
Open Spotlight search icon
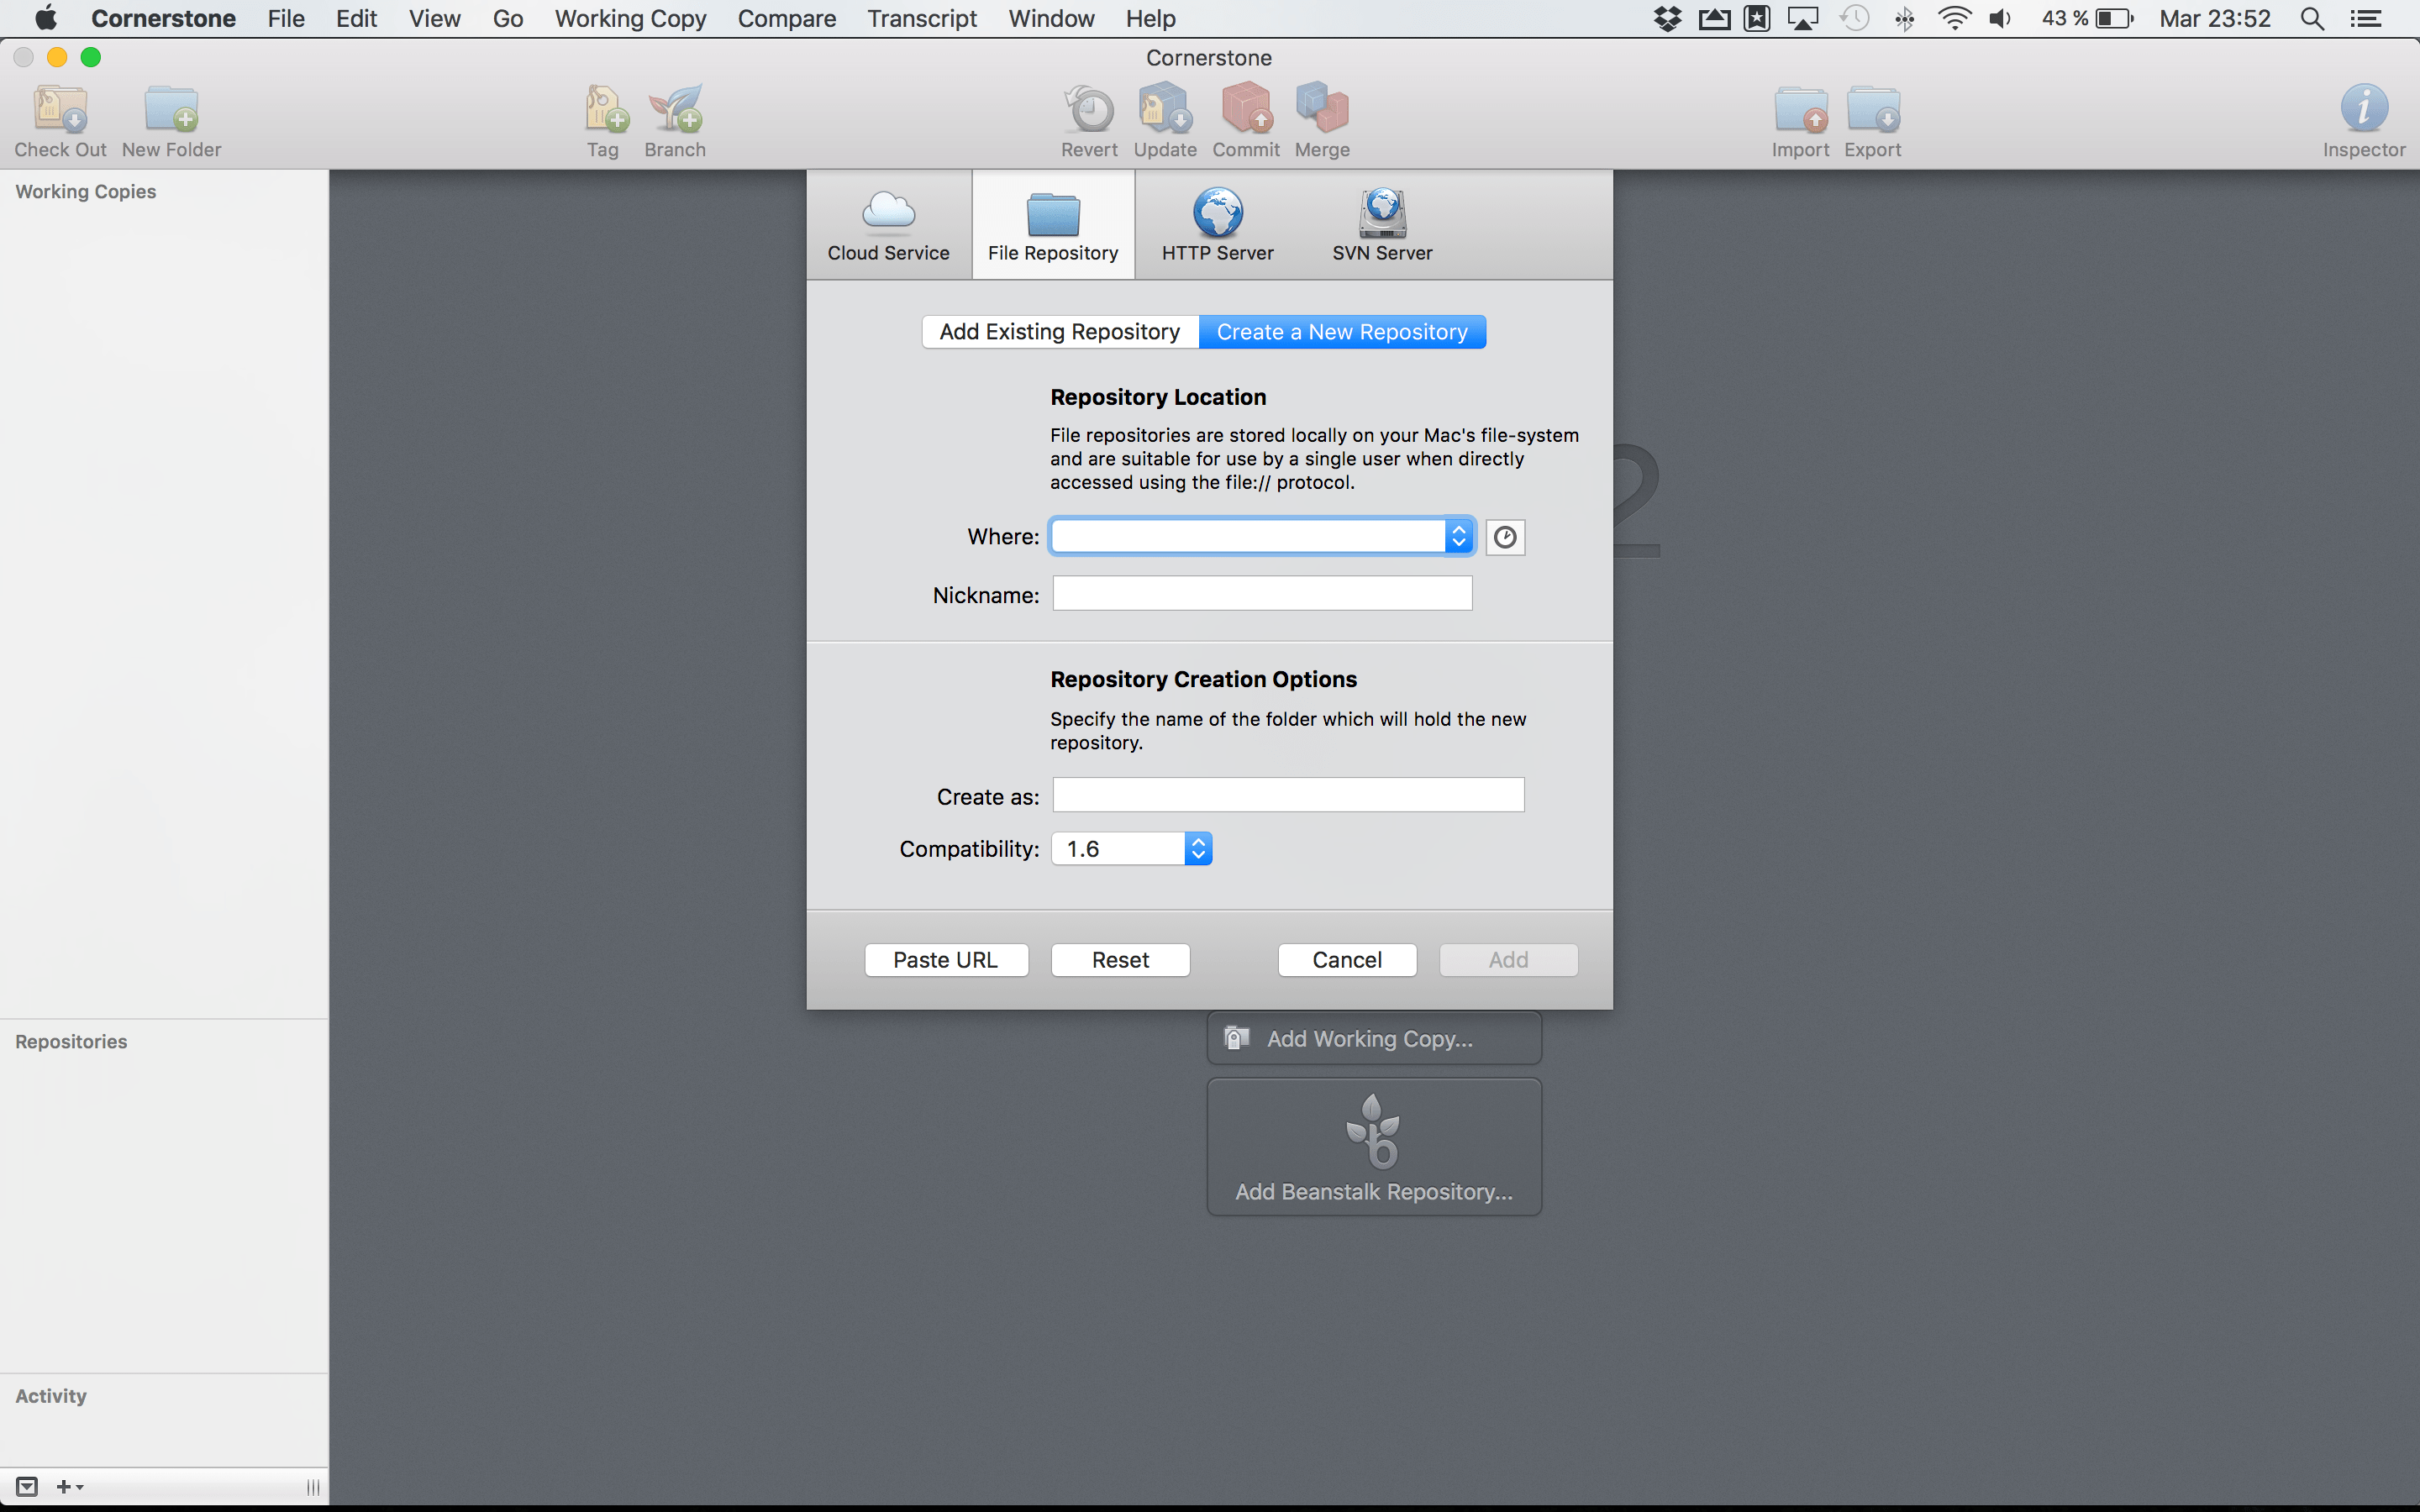(2312, 18)
